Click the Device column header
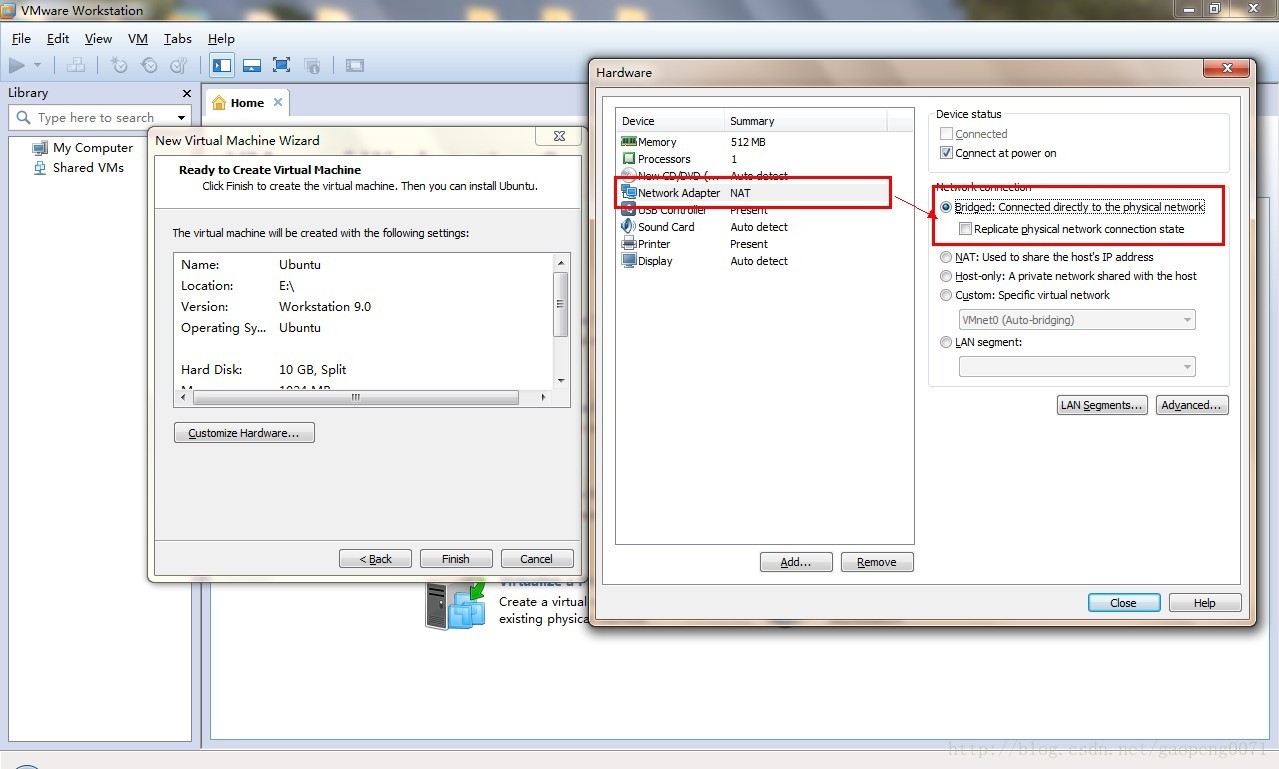Viewport: 1279px width, 769px height. tap(670, 121)
